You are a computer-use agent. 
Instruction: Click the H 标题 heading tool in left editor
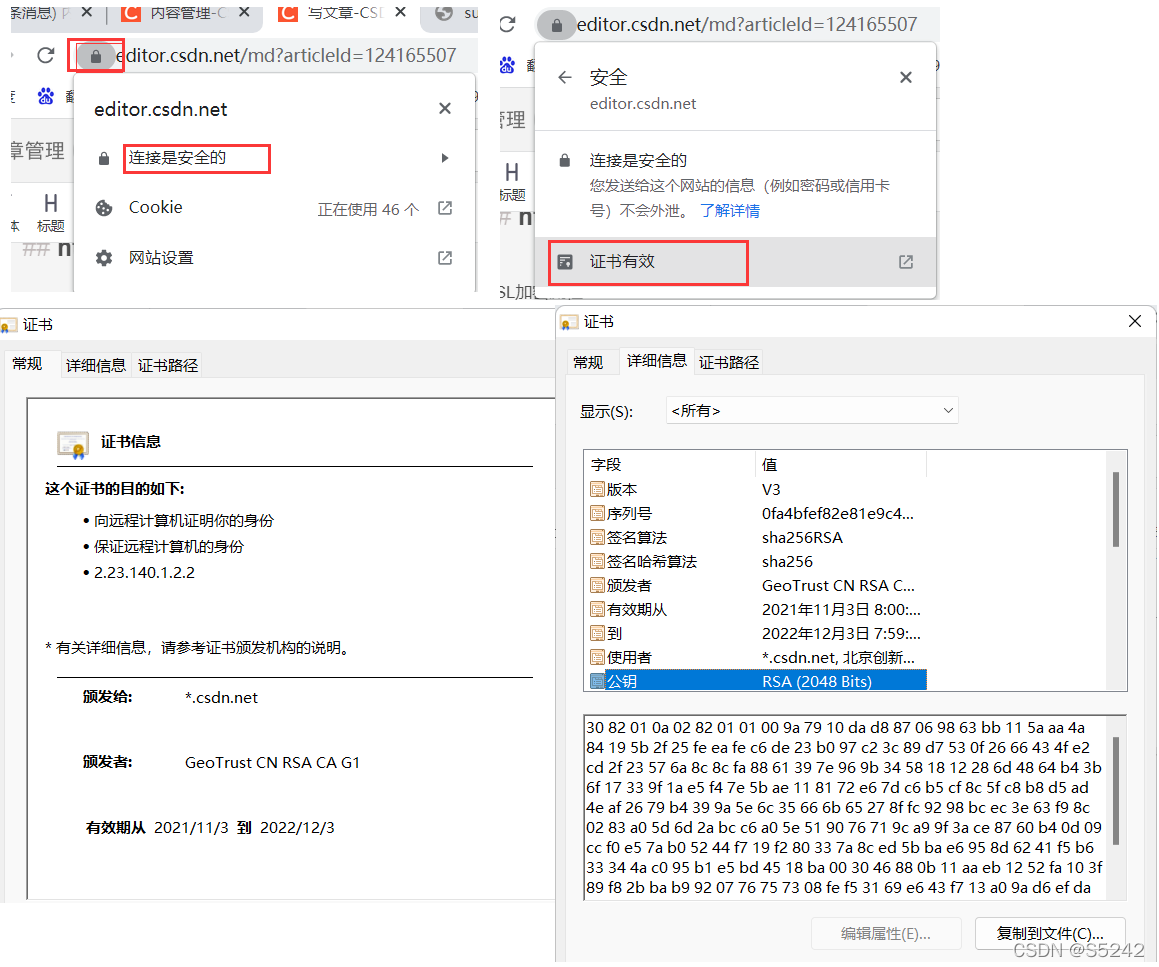50,213
